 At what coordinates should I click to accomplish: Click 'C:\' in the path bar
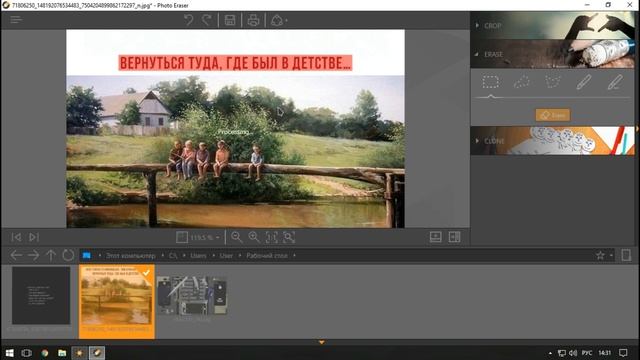(173, 256)
